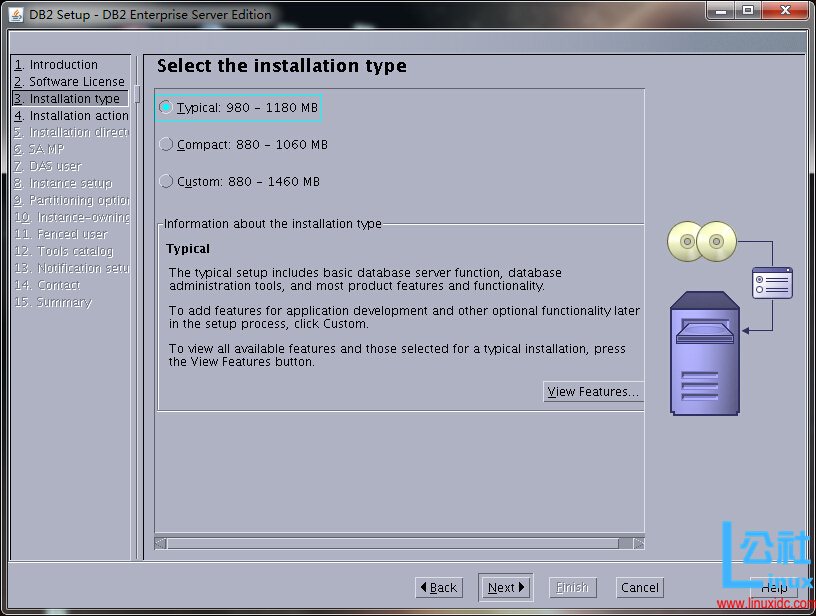This screenshot has width=816, height=616.
Task: Open step 9 Partitioning options
Action: point(71,200)
